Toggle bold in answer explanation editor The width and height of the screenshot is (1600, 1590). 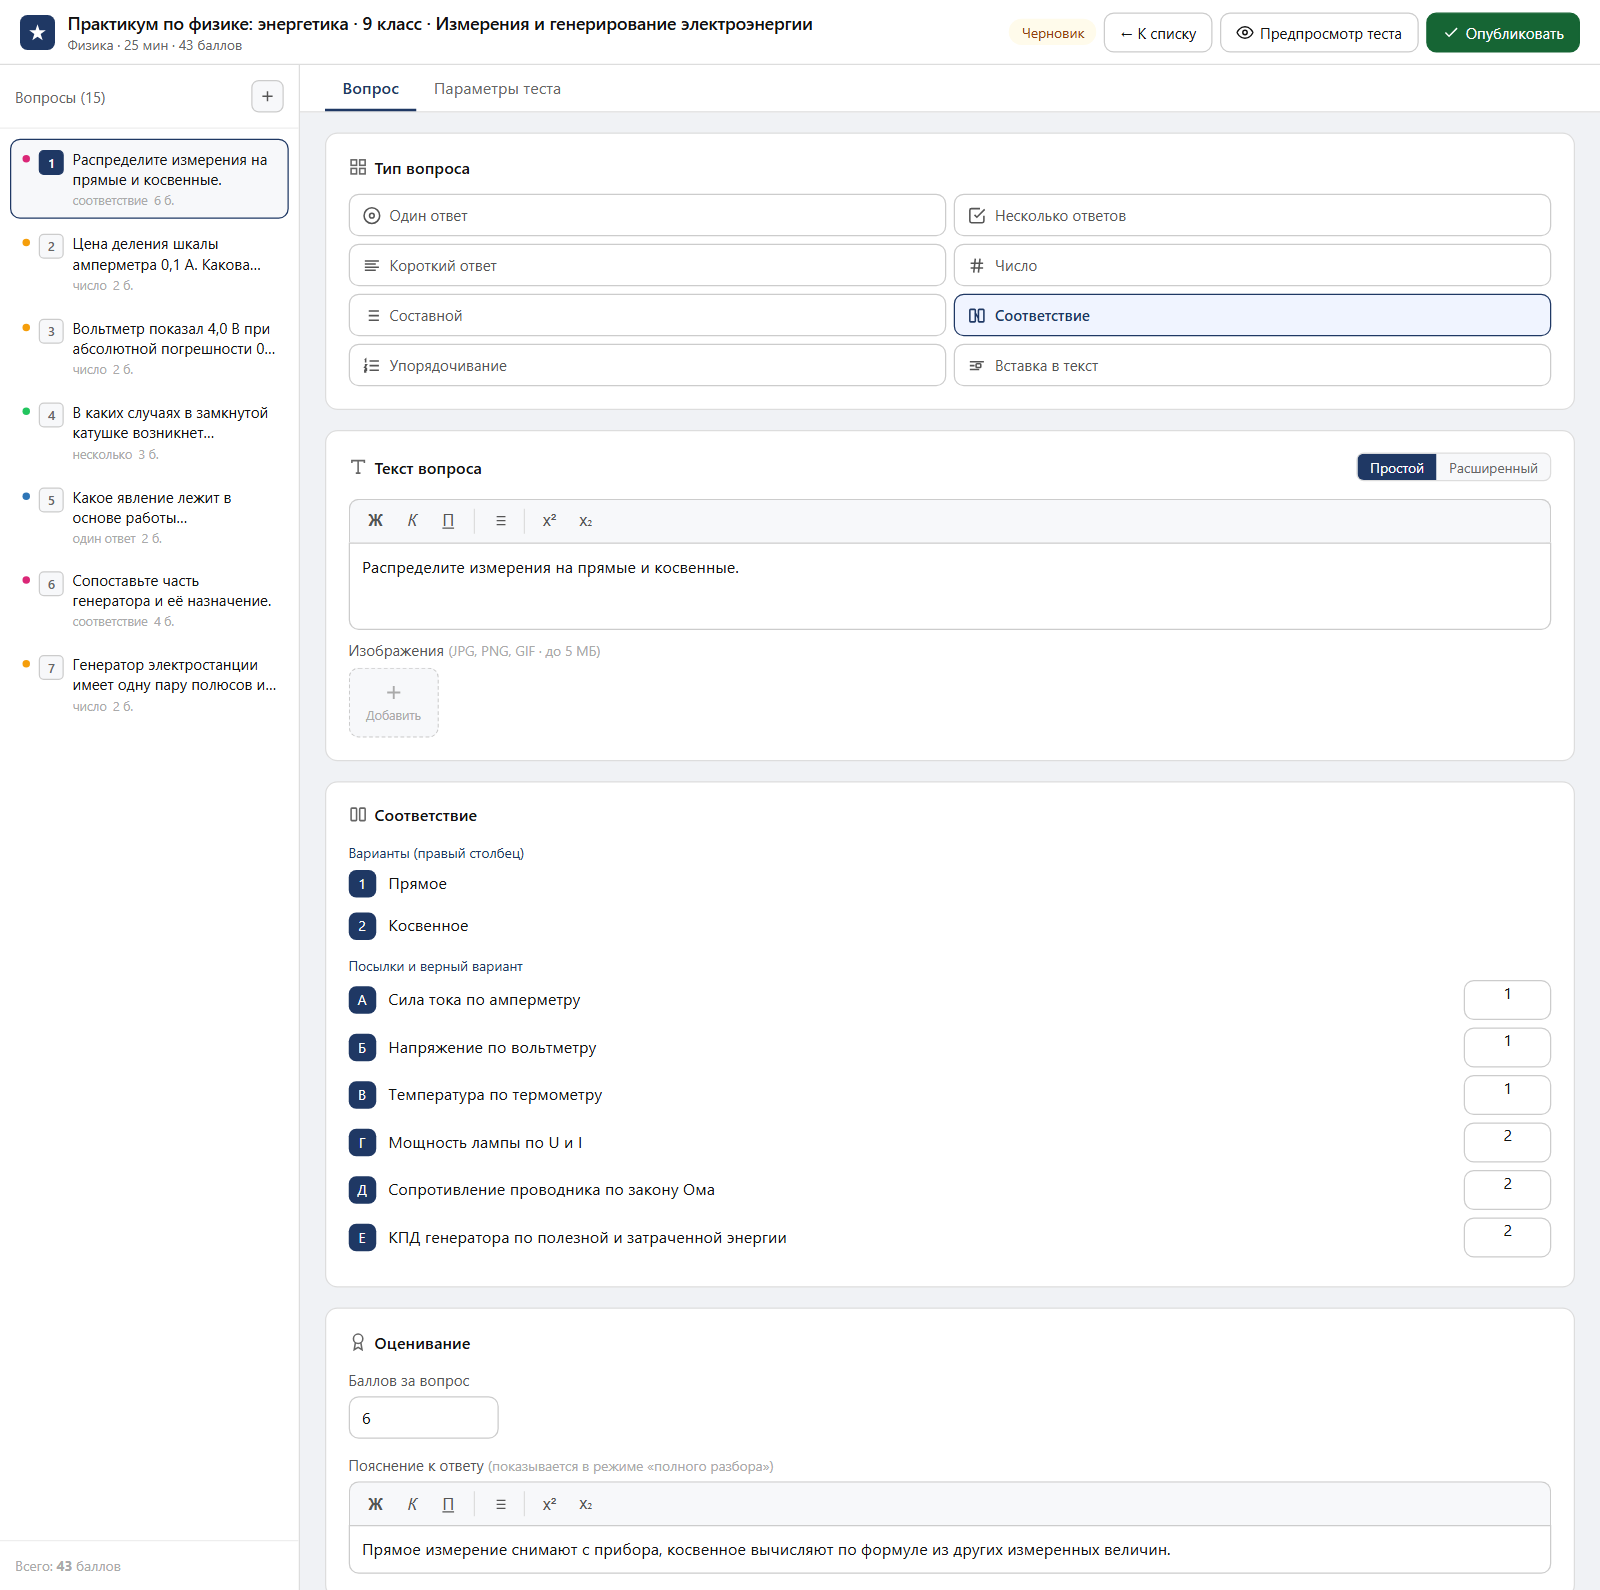click(x=376, y=1504)
